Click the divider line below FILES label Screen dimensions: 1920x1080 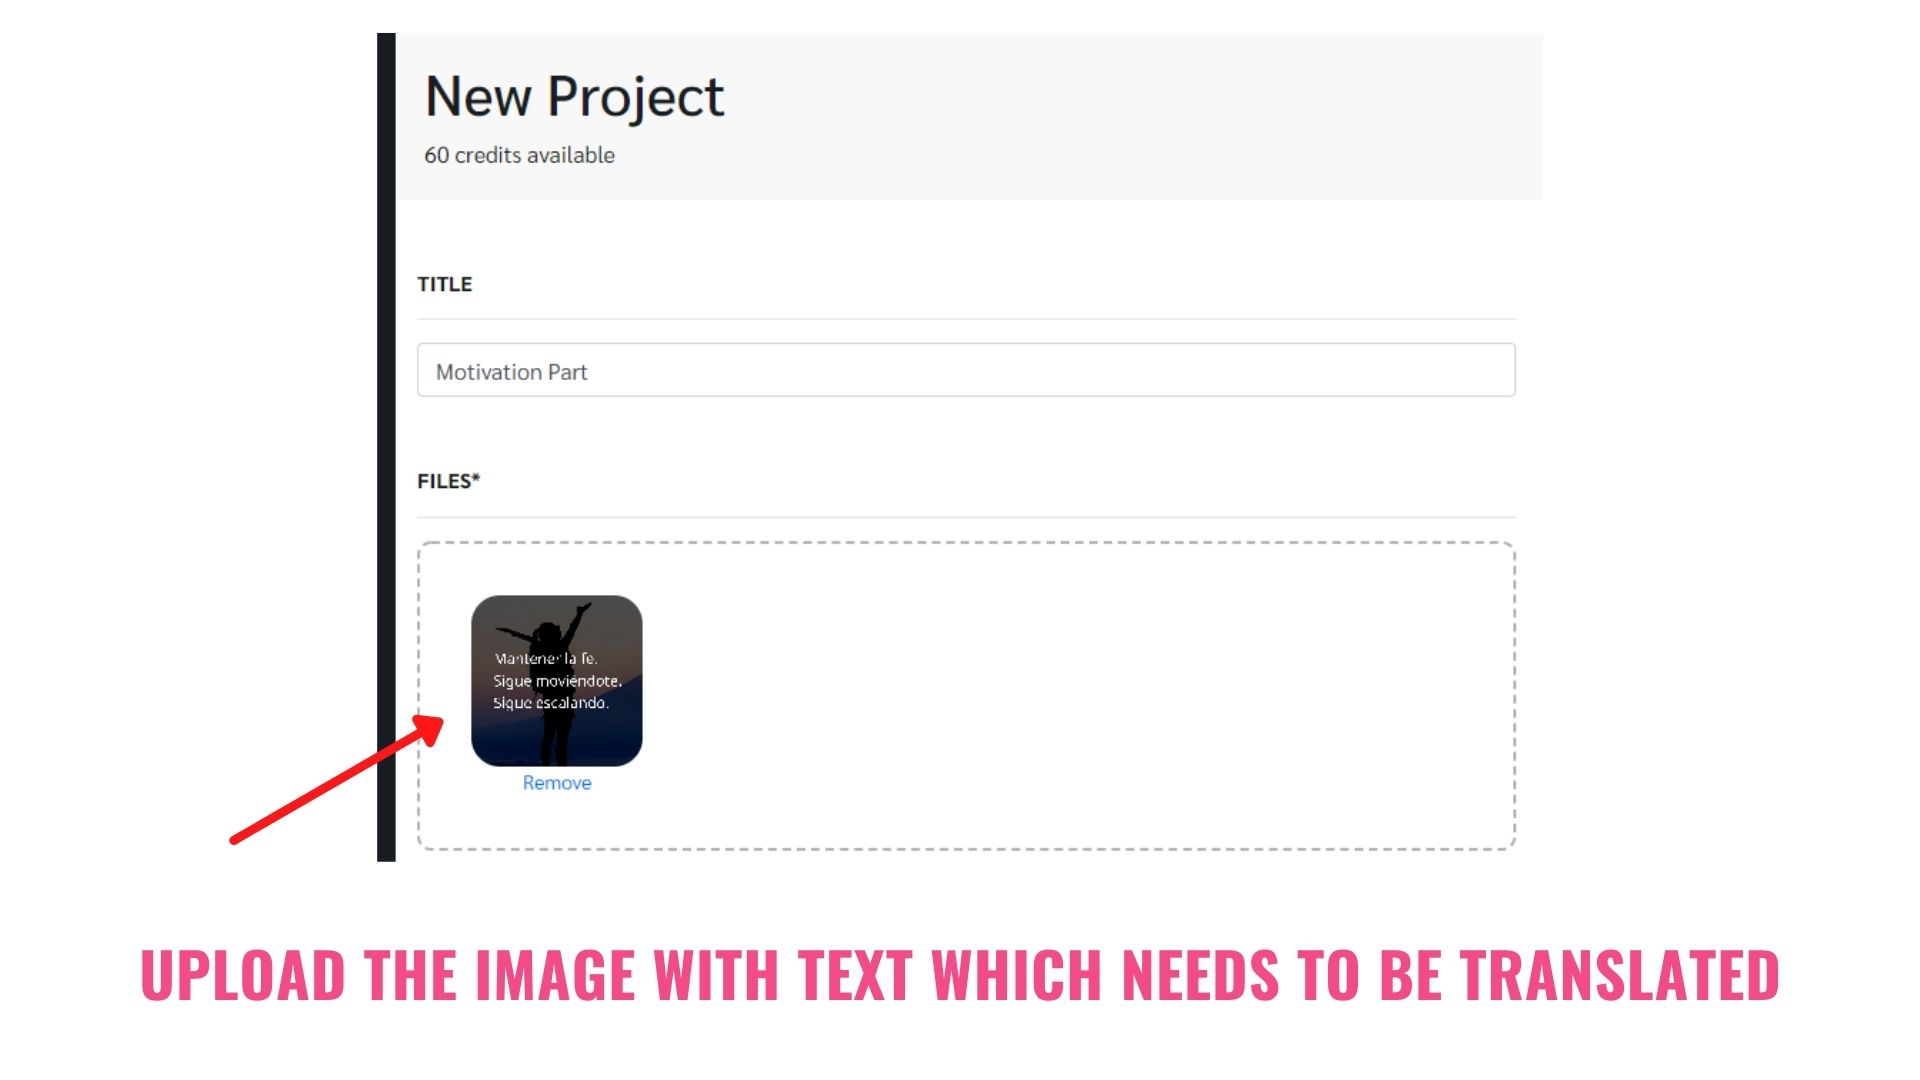pyautogui.click(x=966, y=517)
